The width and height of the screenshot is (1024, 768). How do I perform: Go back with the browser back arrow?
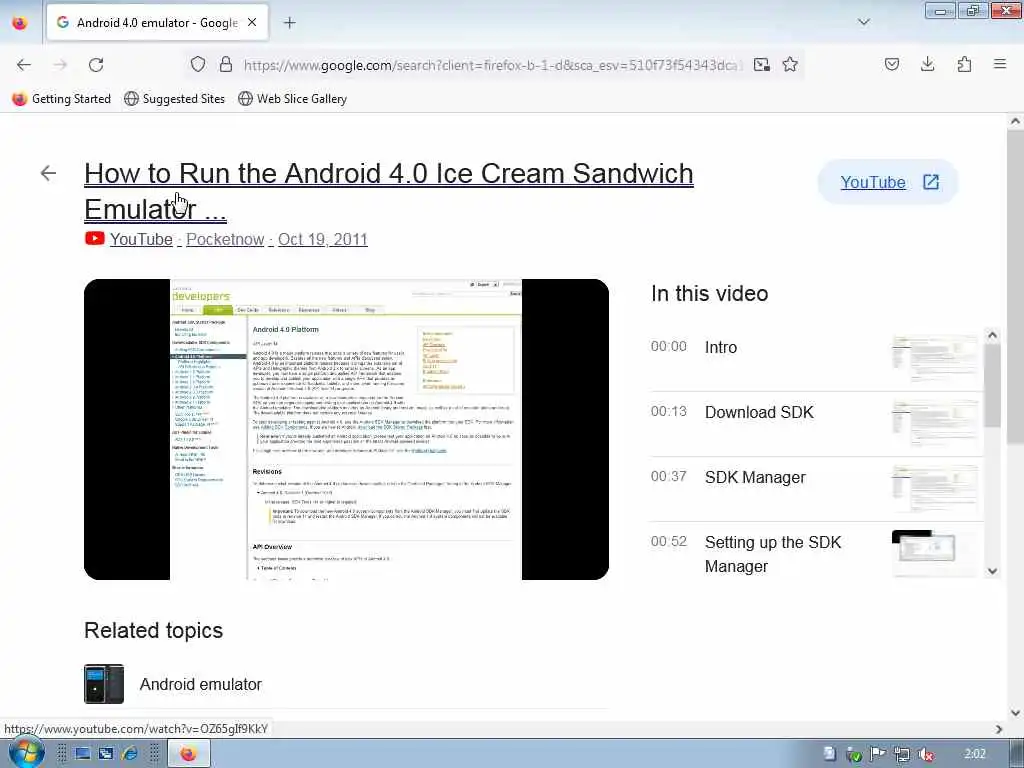[x=24, y=65]
